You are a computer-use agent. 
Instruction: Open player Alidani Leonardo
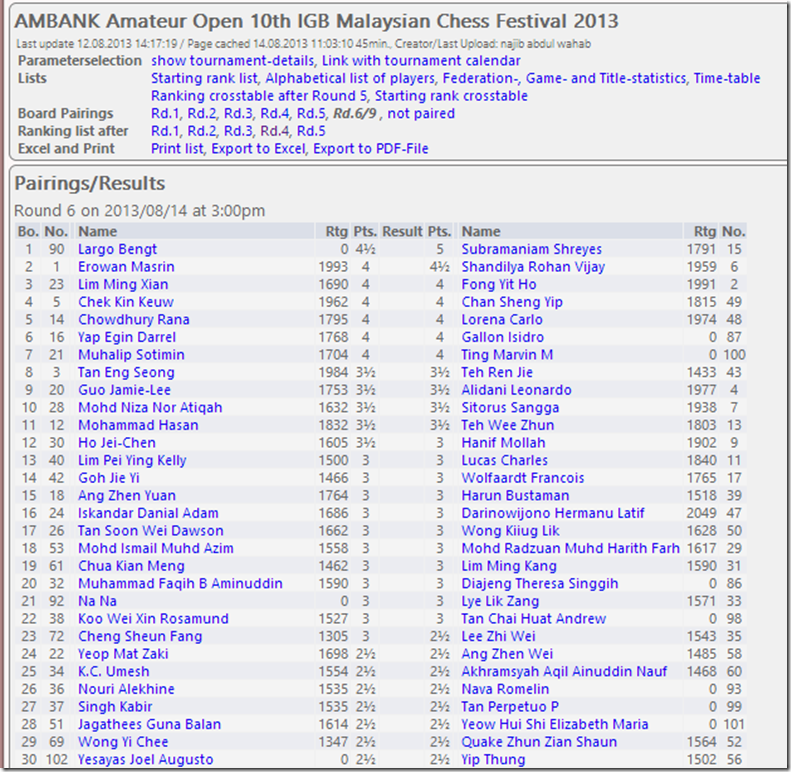click(x=517, y=390)
